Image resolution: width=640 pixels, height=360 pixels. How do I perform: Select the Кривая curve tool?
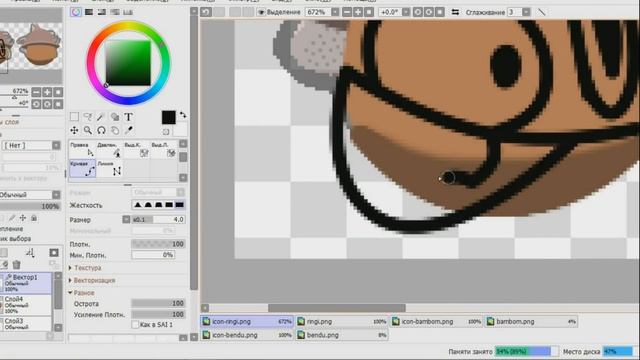82,168
